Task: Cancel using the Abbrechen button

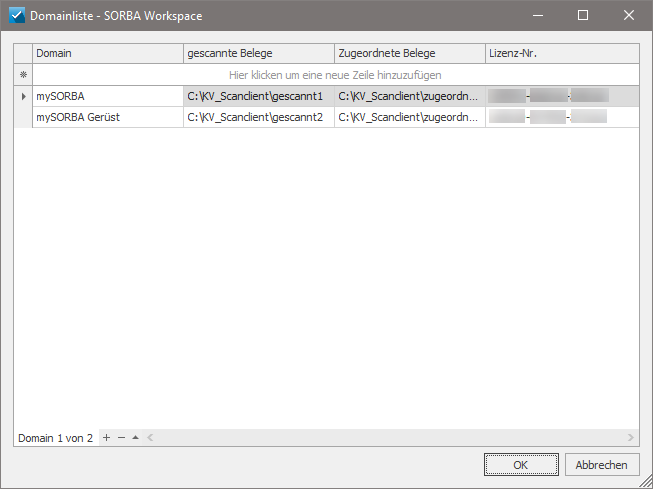Action: coord(602,465)
